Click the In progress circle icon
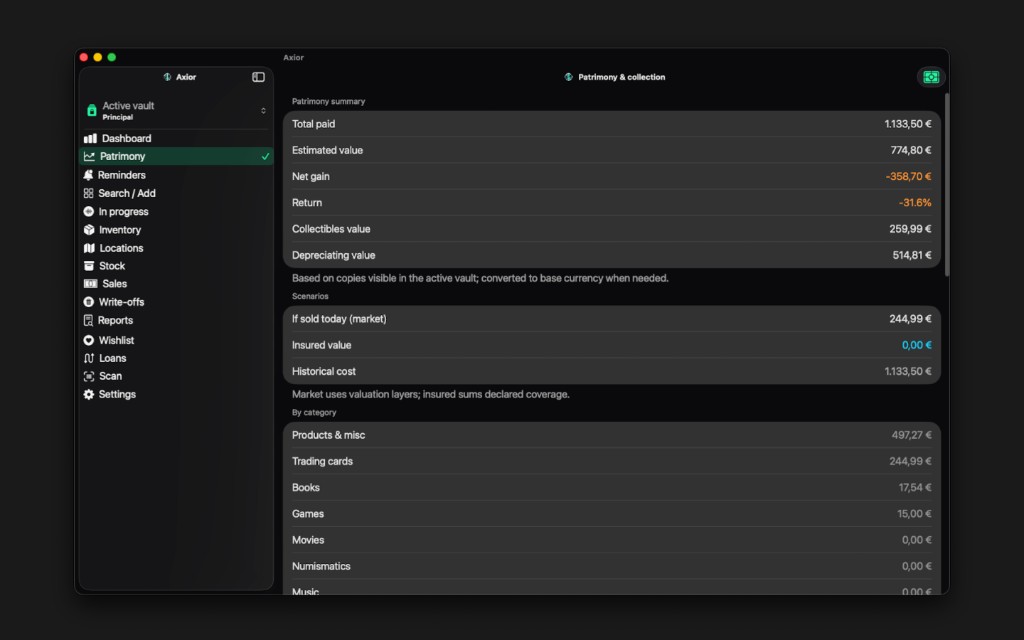Image resolution: width=1024 pixels, height=640 pixels. click(x=89, y=212)
